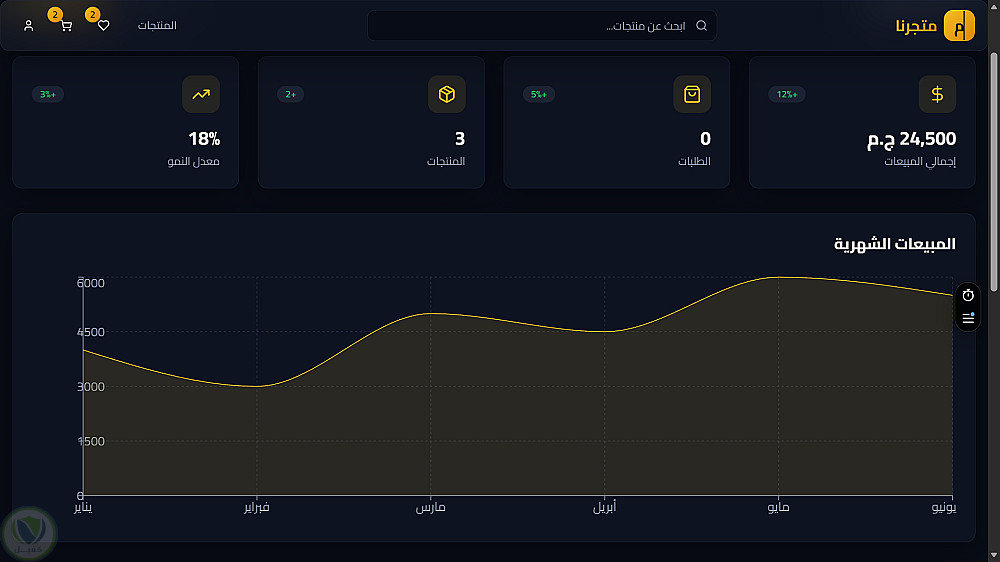Viewport: 1000px width, 562px height.
Task: Click the cart count badge showing 2
Action: 55,14
